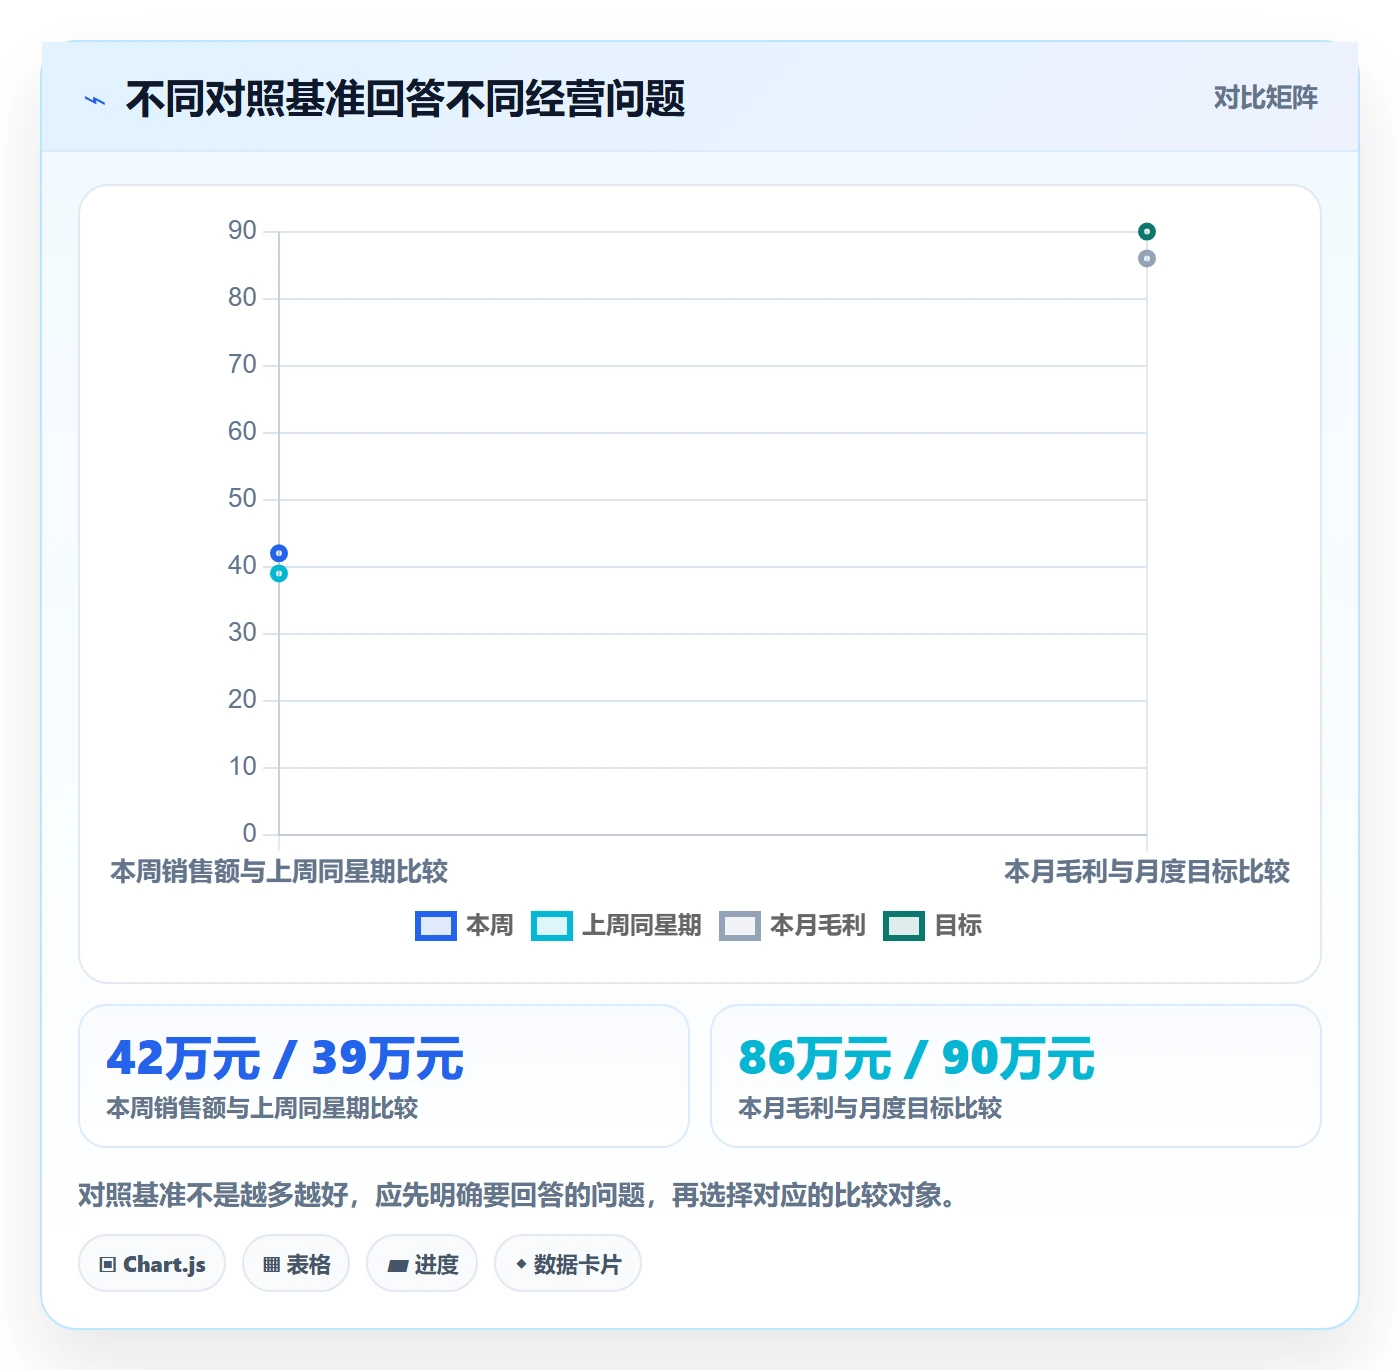Click the y-axis value 40
Image resolution: width=1400 pixels, height=1370 pixels.
(242, 566)
